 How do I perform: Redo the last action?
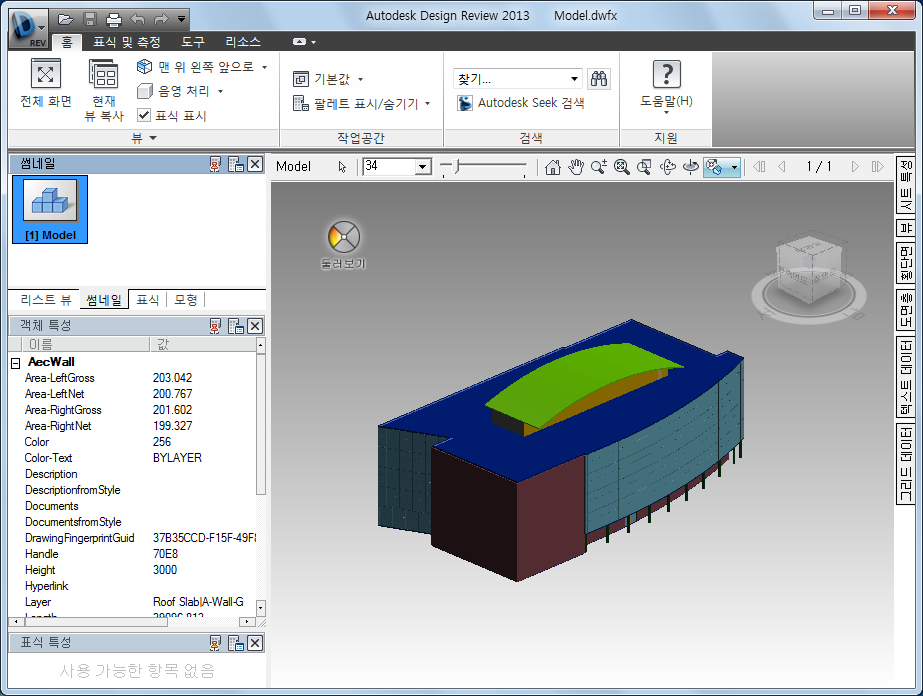(161, 19)
